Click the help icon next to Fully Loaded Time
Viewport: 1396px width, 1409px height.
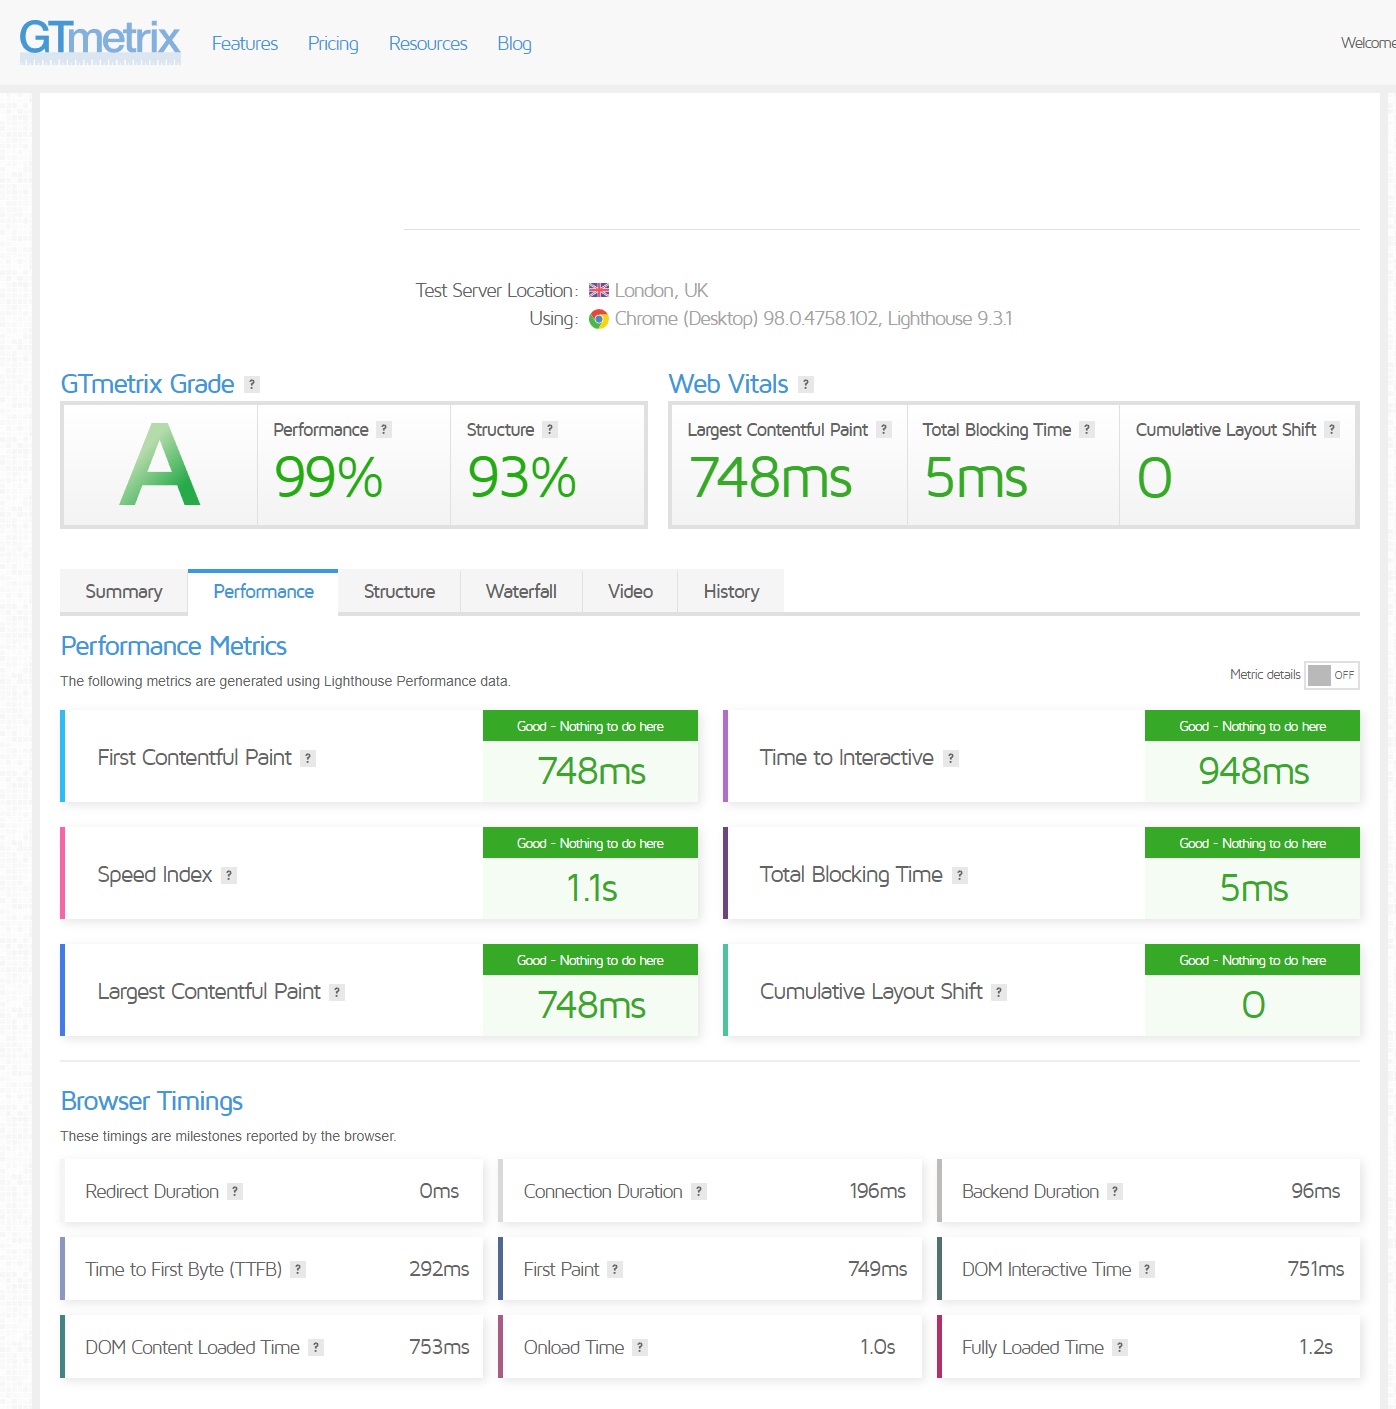[1120, 1347]
